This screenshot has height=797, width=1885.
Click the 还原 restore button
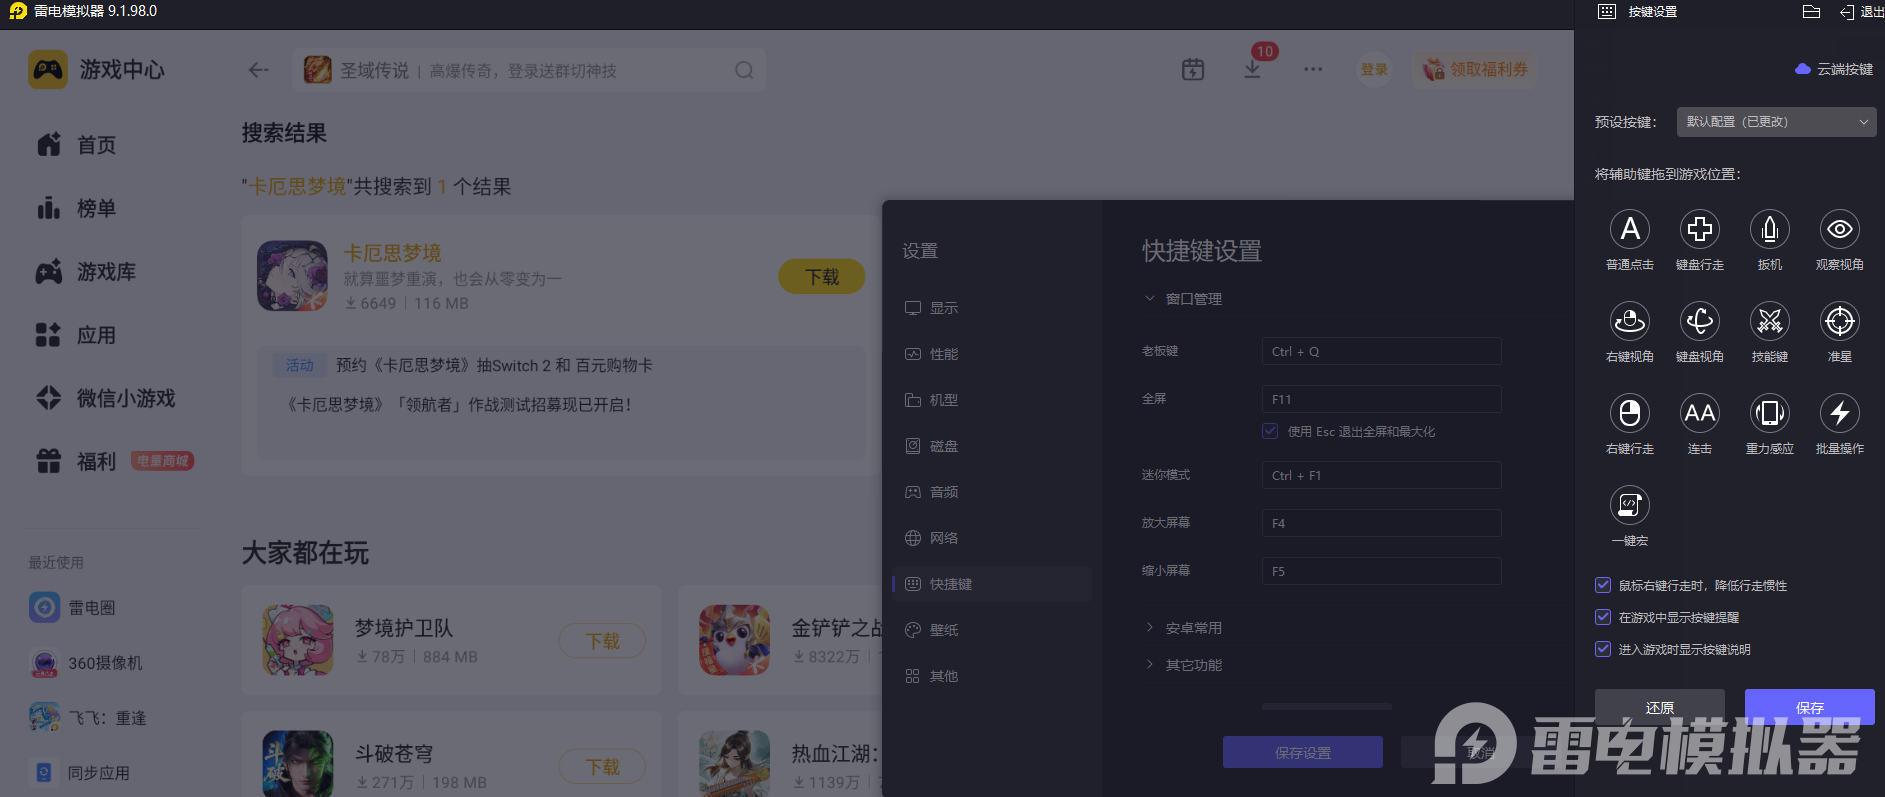(1660, 707)
